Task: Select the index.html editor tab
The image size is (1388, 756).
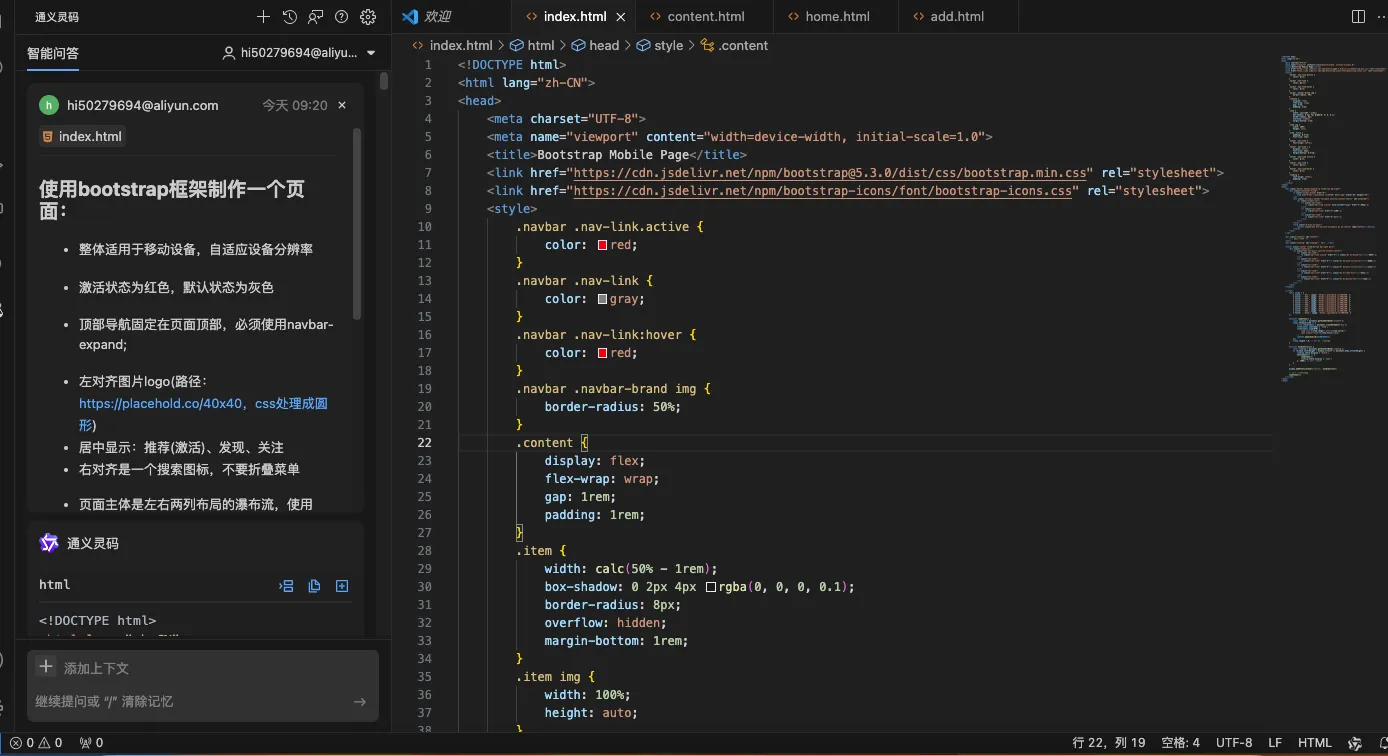Action: click(574, 17)
